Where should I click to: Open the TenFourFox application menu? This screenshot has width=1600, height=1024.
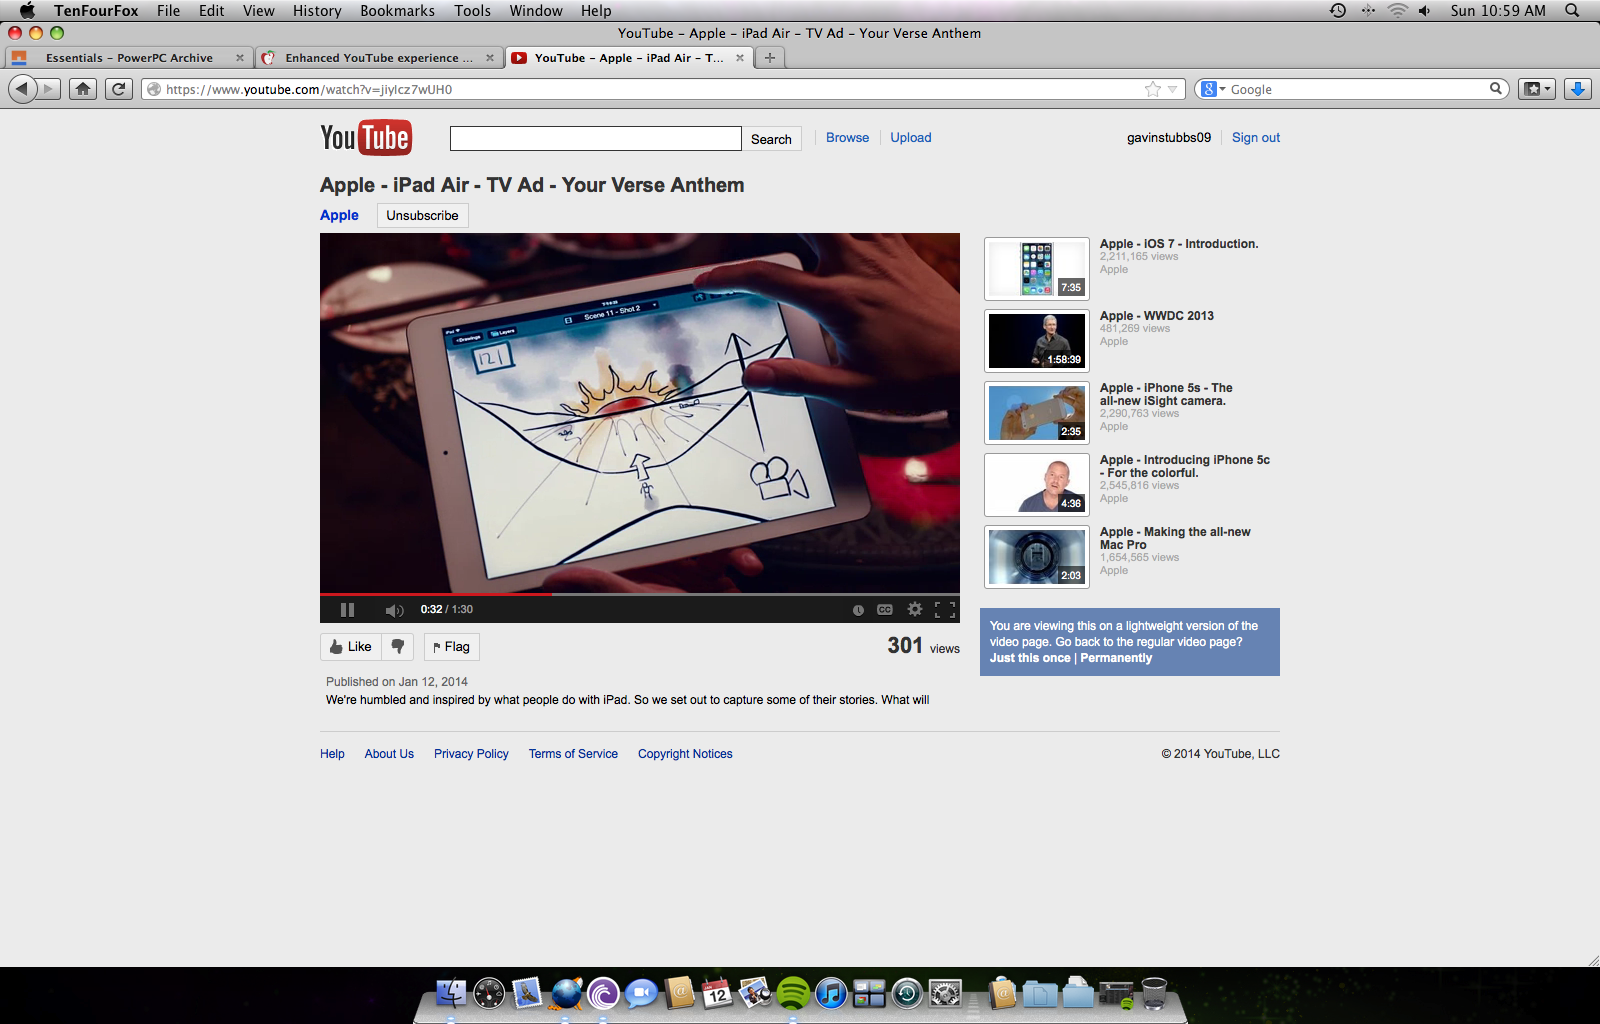(96, 11)
